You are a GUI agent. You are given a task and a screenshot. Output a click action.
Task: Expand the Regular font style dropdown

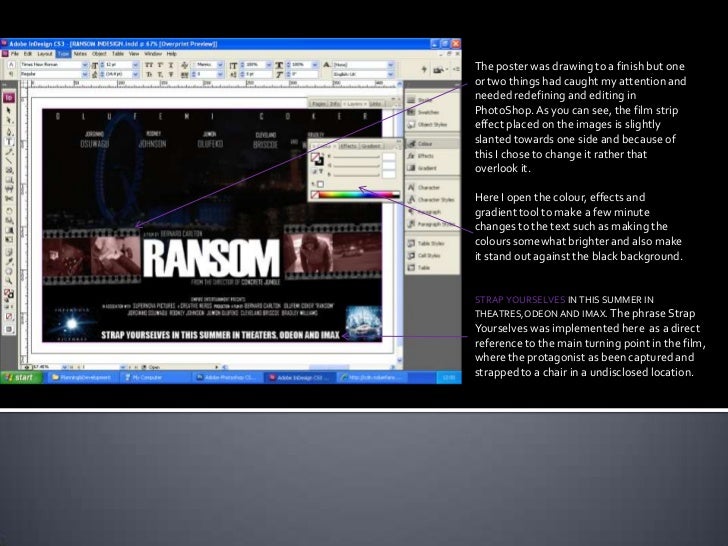pyautogui.click(x=85, y=74)
